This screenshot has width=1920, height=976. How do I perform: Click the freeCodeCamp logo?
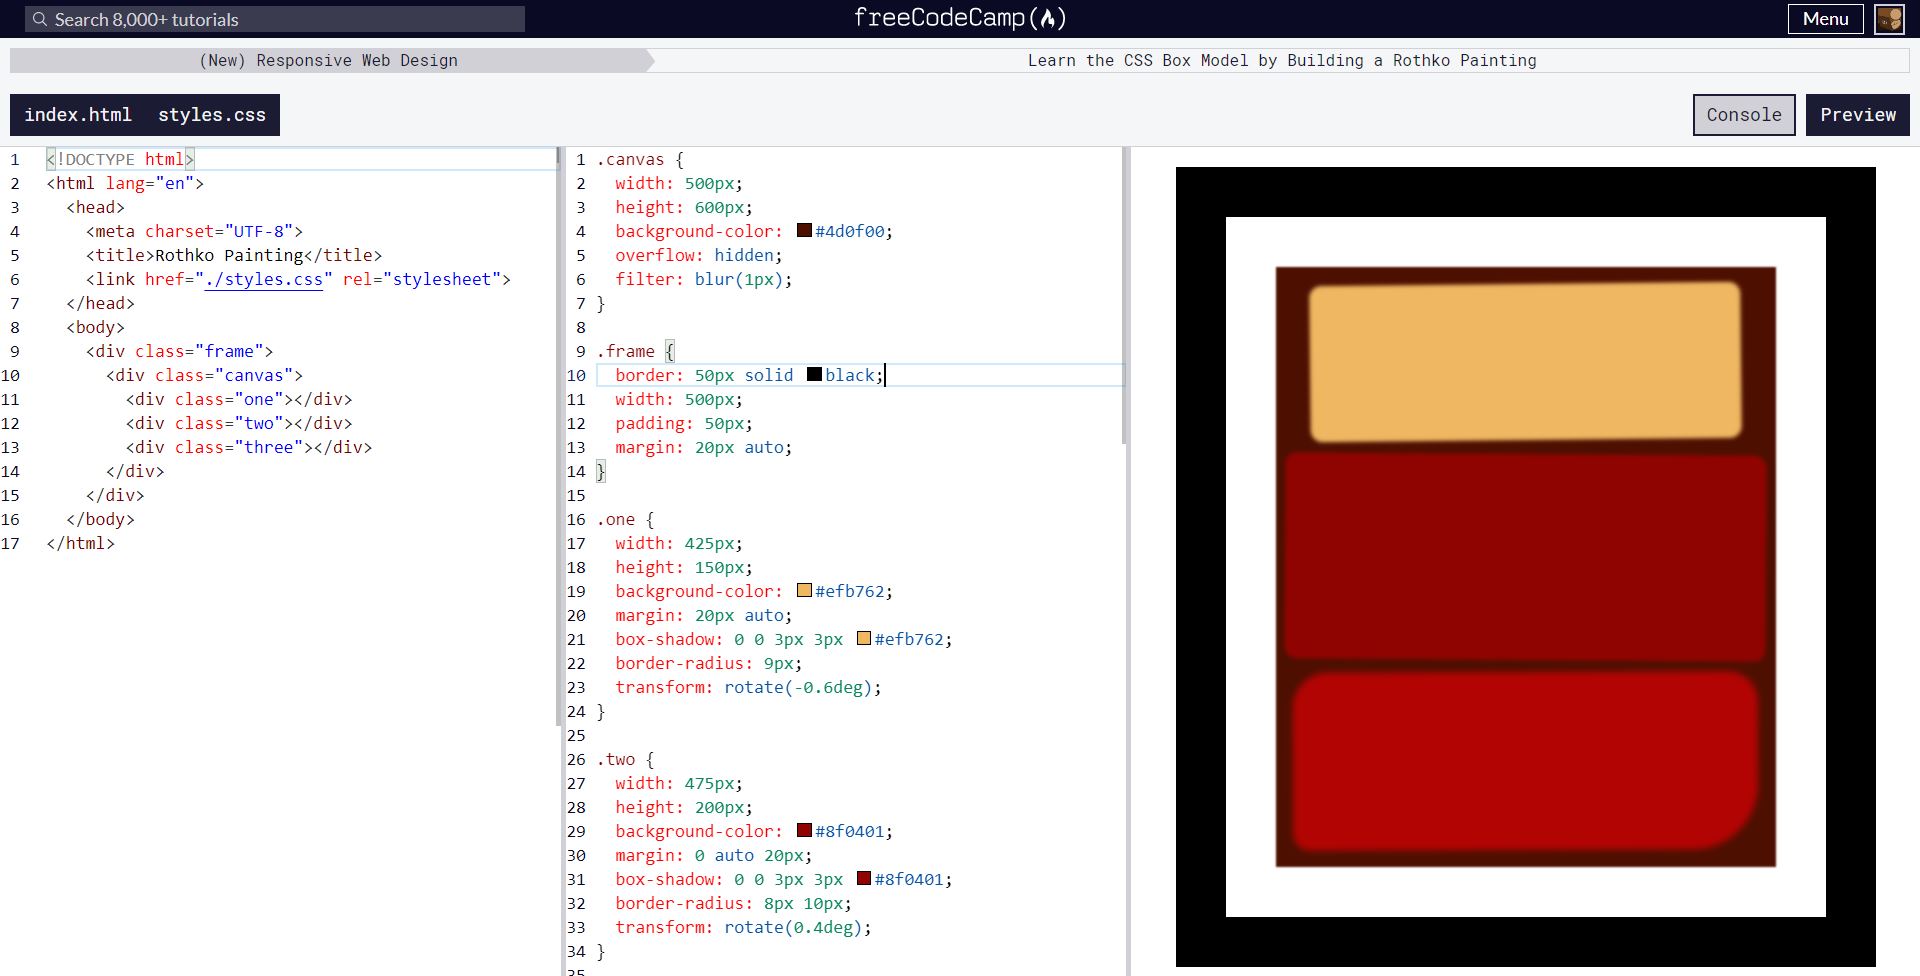(x=960, y=18)
